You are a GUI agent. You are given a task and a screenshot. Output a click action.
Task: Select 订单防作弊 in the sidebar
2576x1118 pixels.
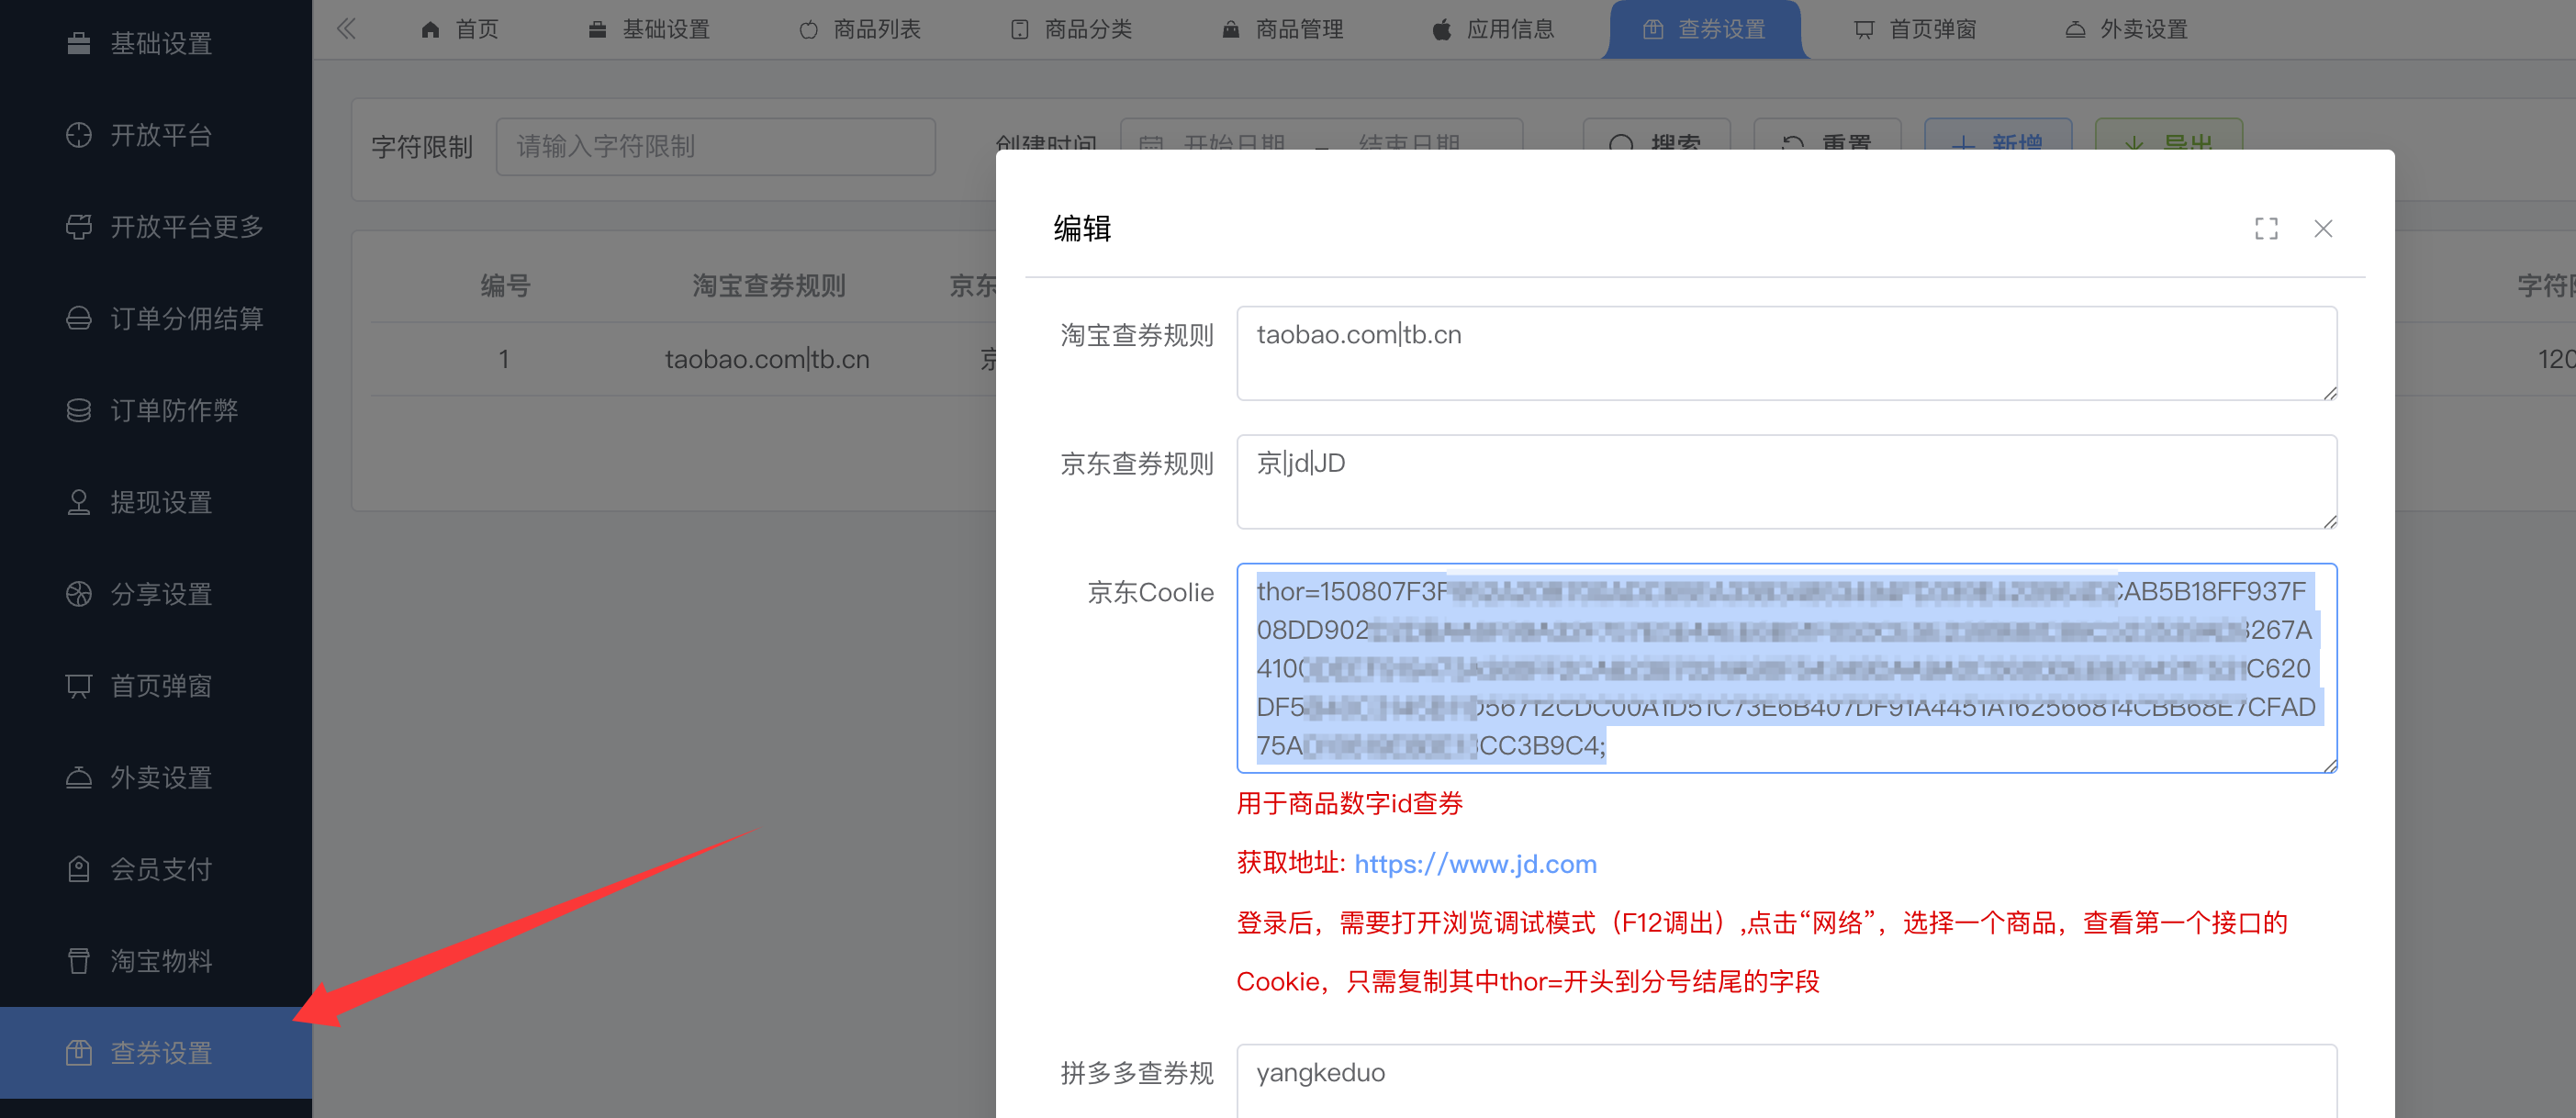coord(173,410)
